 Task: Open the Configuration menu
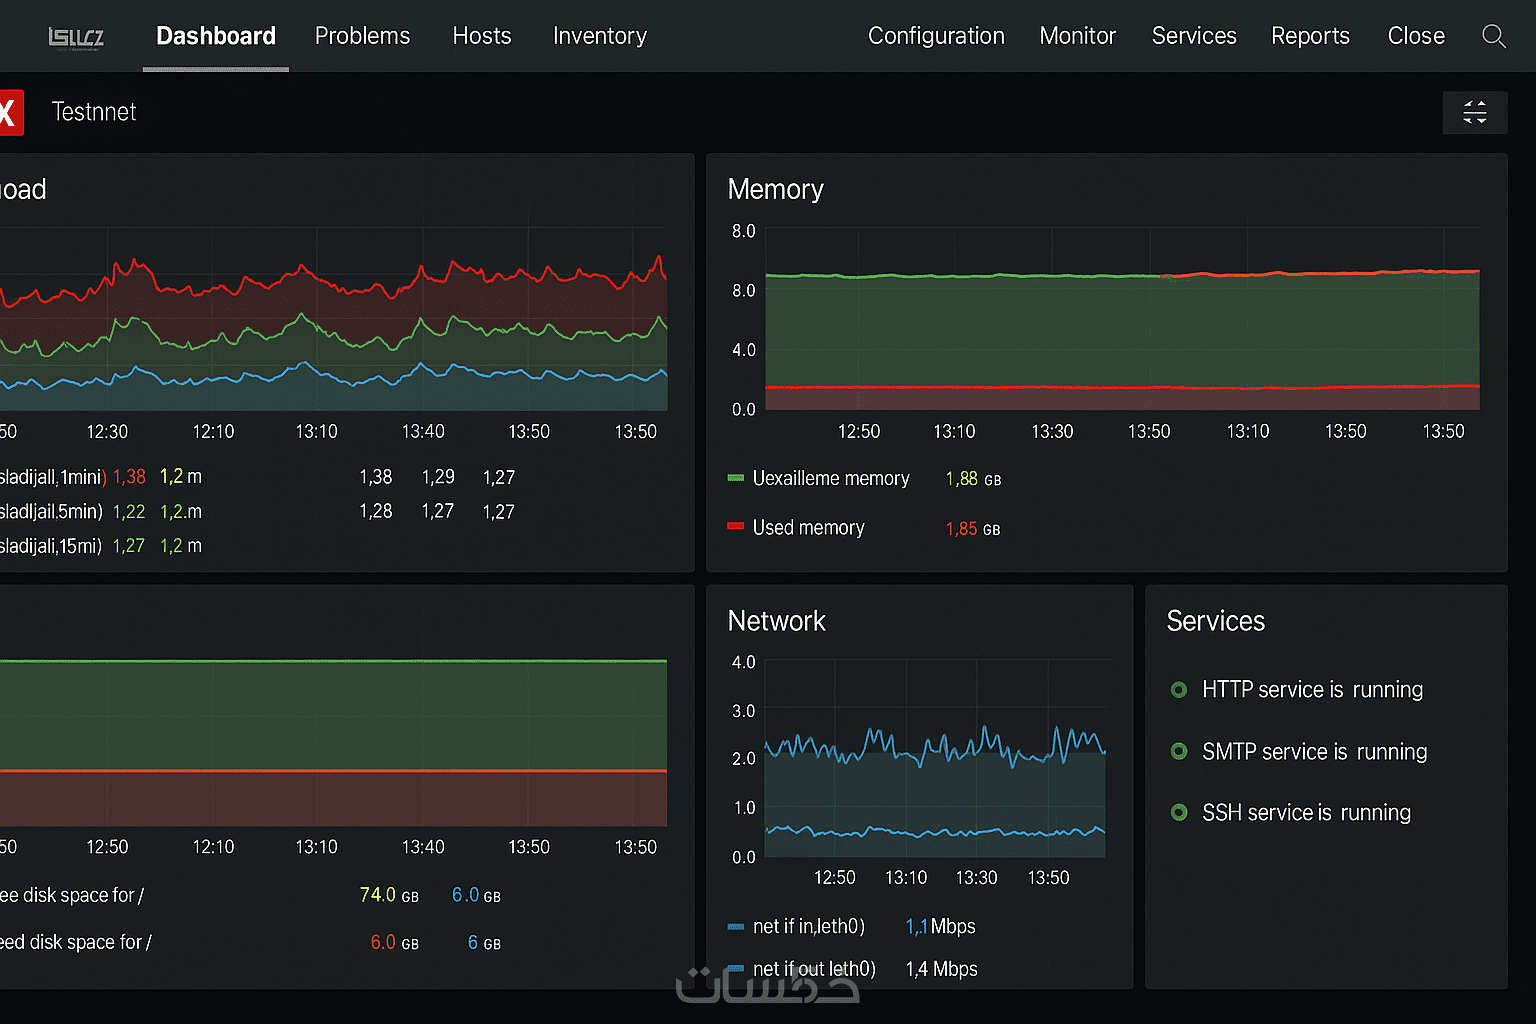point(936,37)
